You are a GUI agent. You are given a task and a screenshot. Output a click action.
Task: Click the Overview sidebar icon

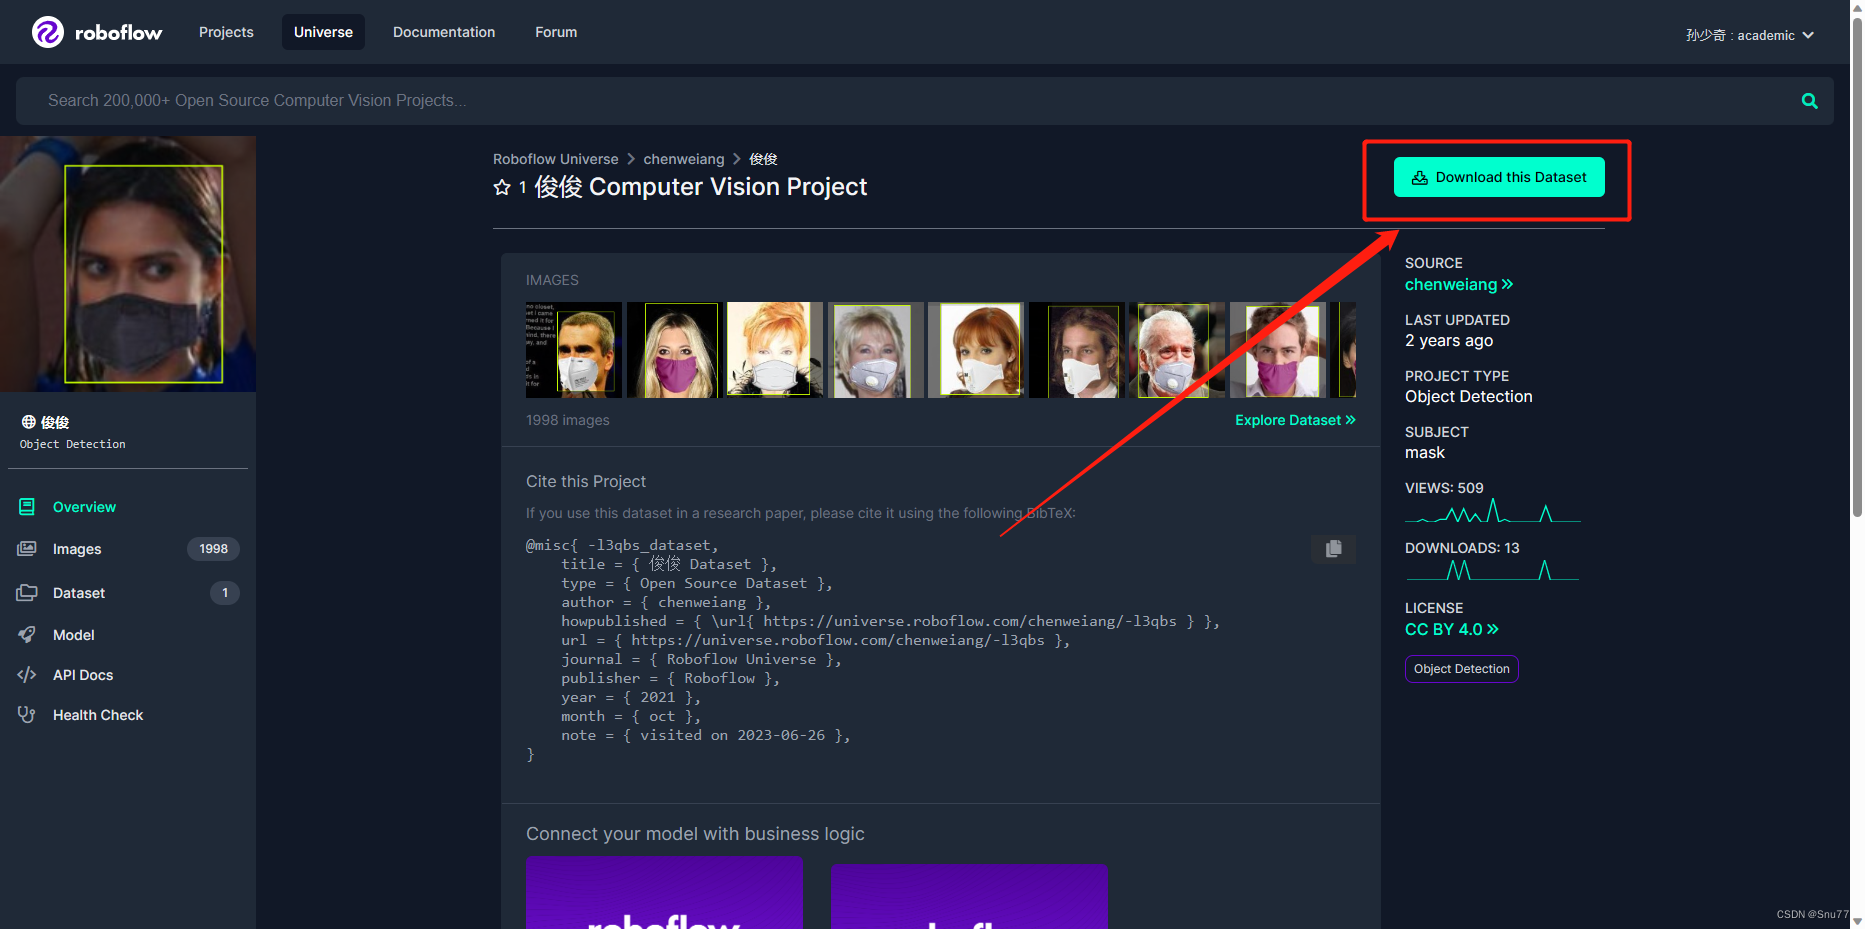(x=27, y=507)
